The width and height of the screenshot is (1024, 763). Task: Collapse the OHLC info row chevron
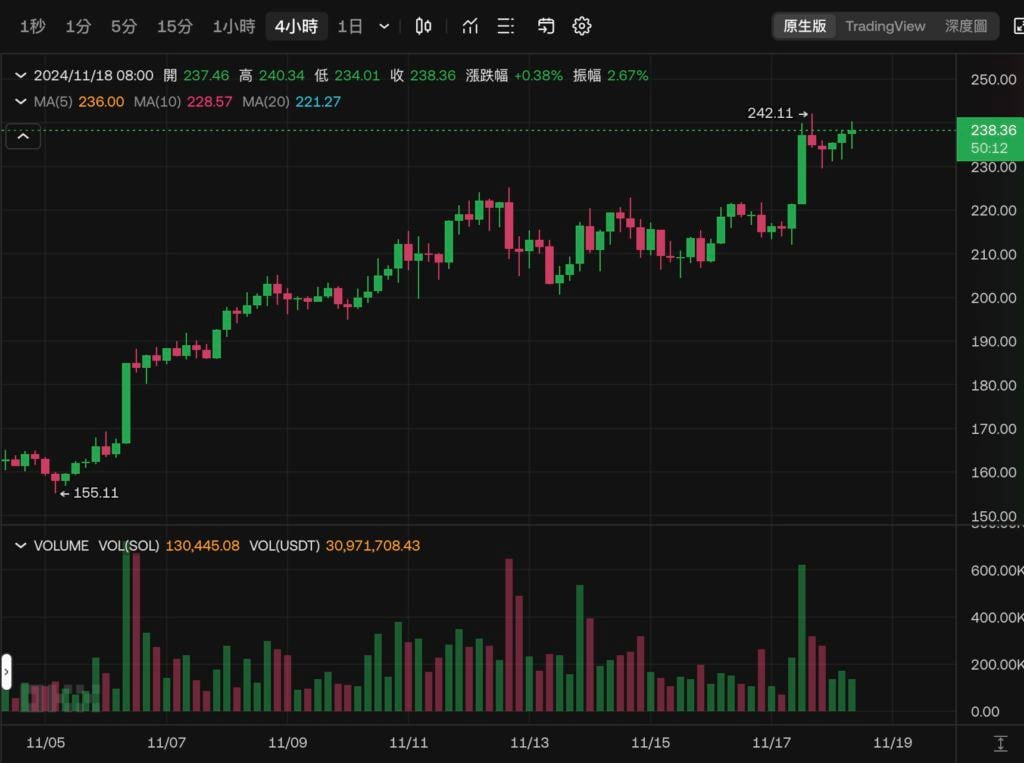click(20, 75)
